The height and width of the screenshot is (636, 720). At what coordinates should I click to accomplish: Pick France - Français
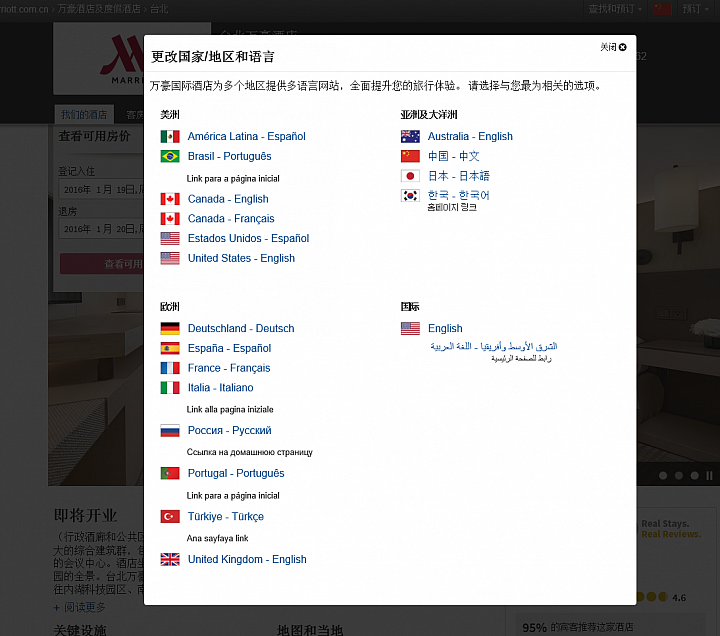[229, 368]
